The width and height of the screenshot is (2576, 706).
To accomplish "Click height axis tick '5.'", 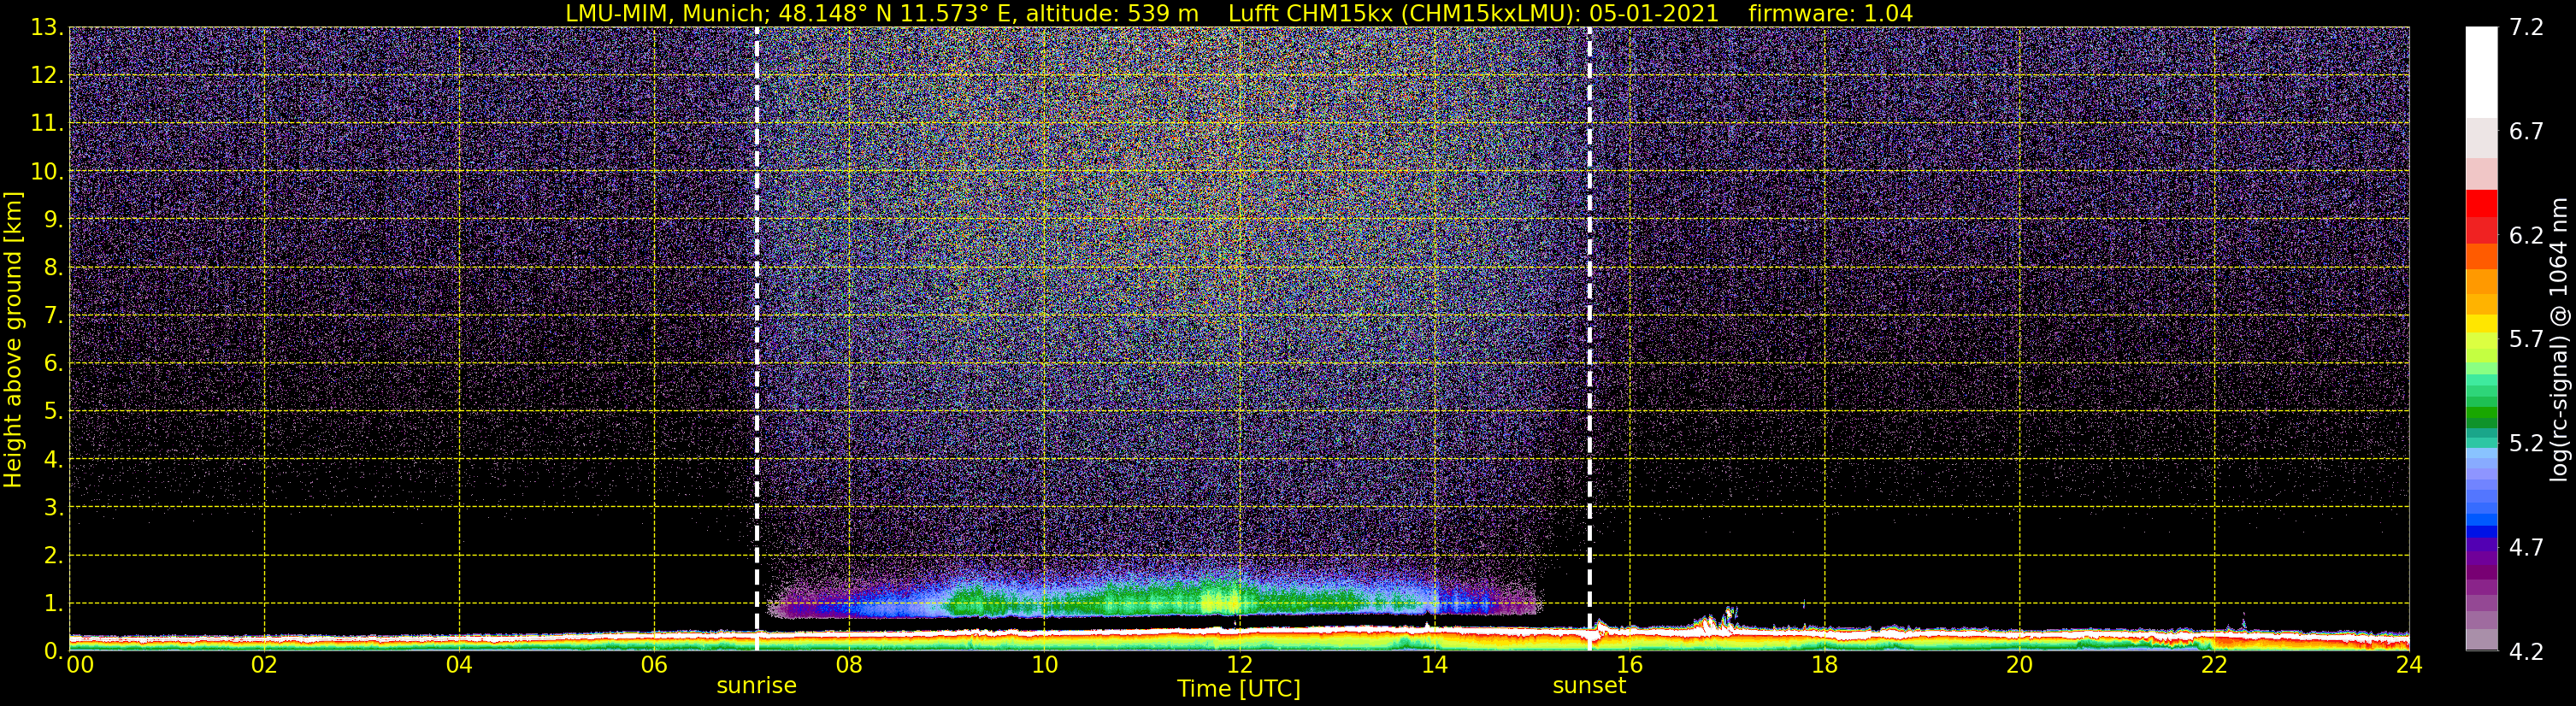I will tap(54, 412).
